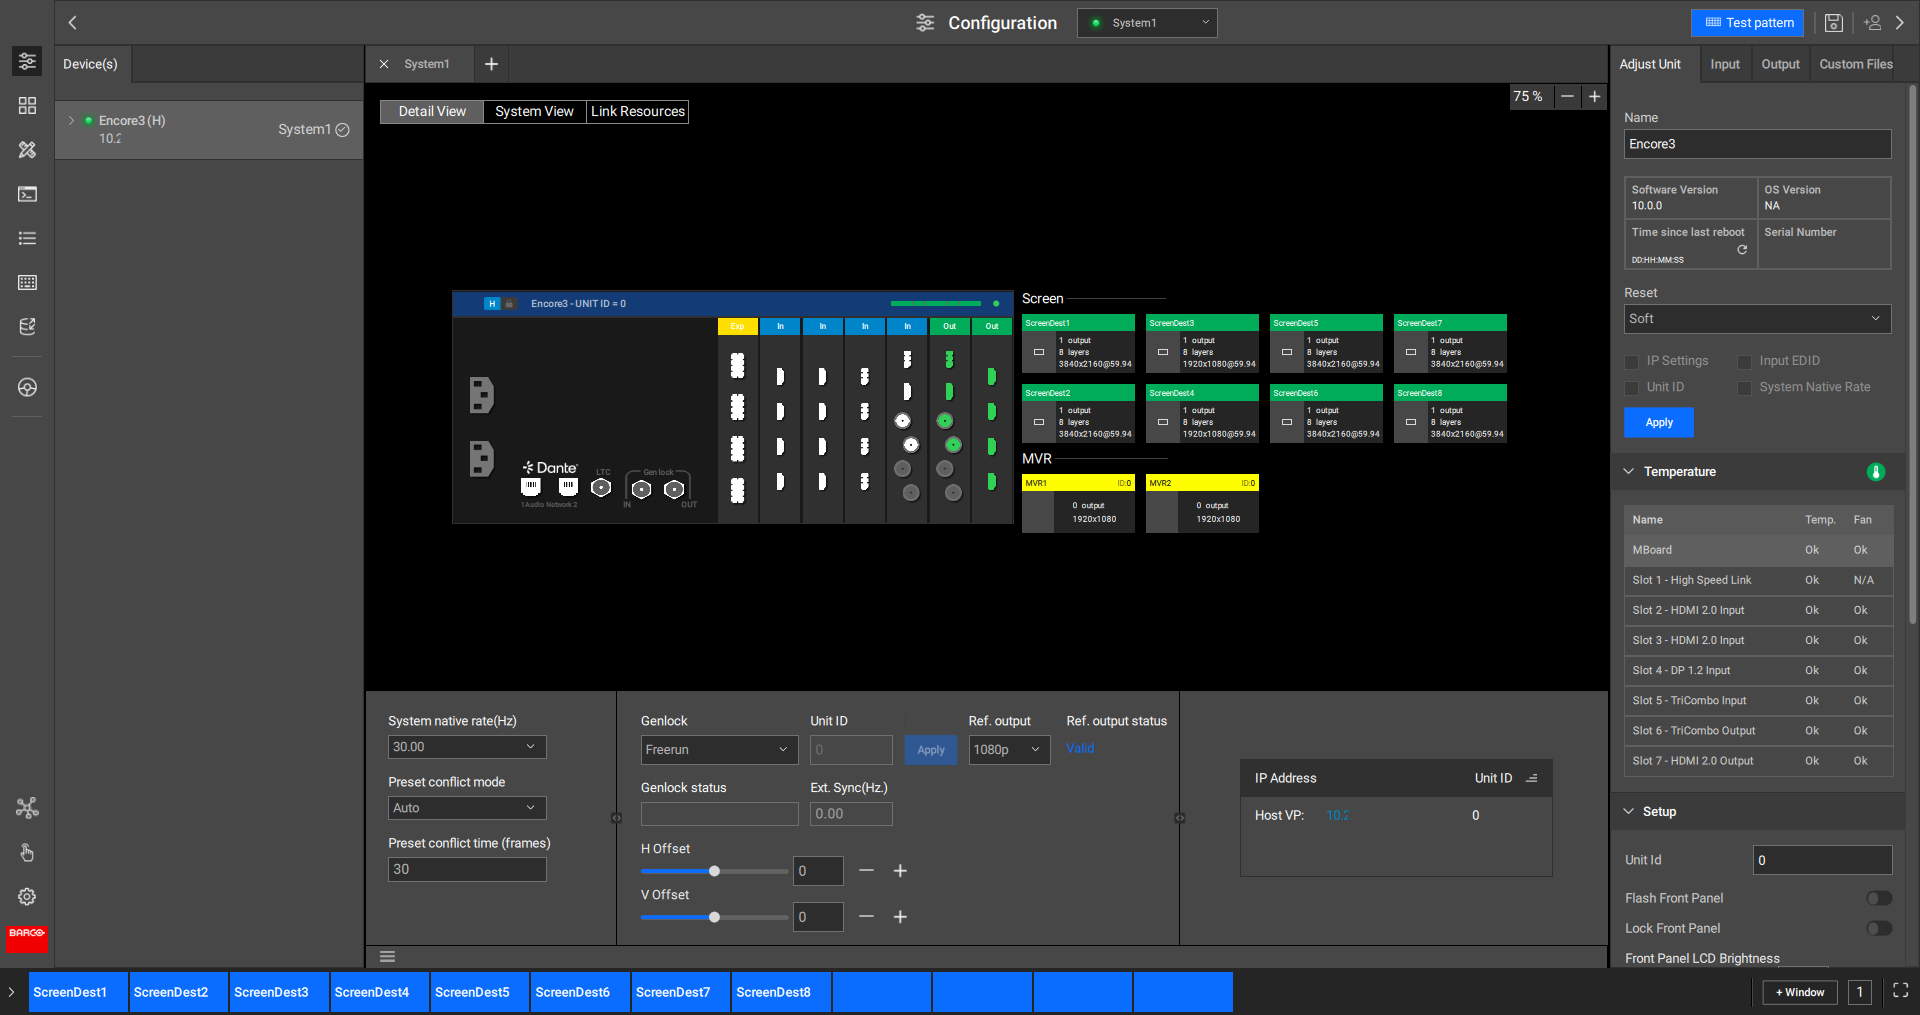The height and width of the screenshot is (1015, 1920).
Task: Go back with the top-left arrow
Action: tap(72, 22)
